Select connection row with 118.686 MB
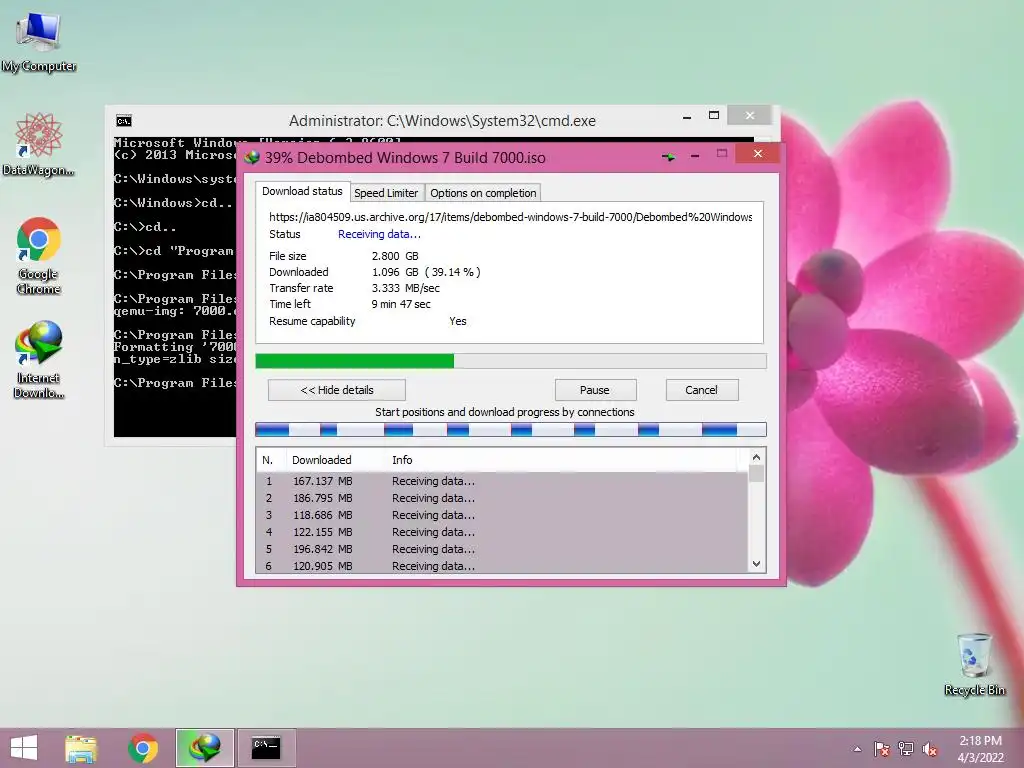Image resolution: width=1024 pixels, height=768 pixels. click(x=502, y=515)
